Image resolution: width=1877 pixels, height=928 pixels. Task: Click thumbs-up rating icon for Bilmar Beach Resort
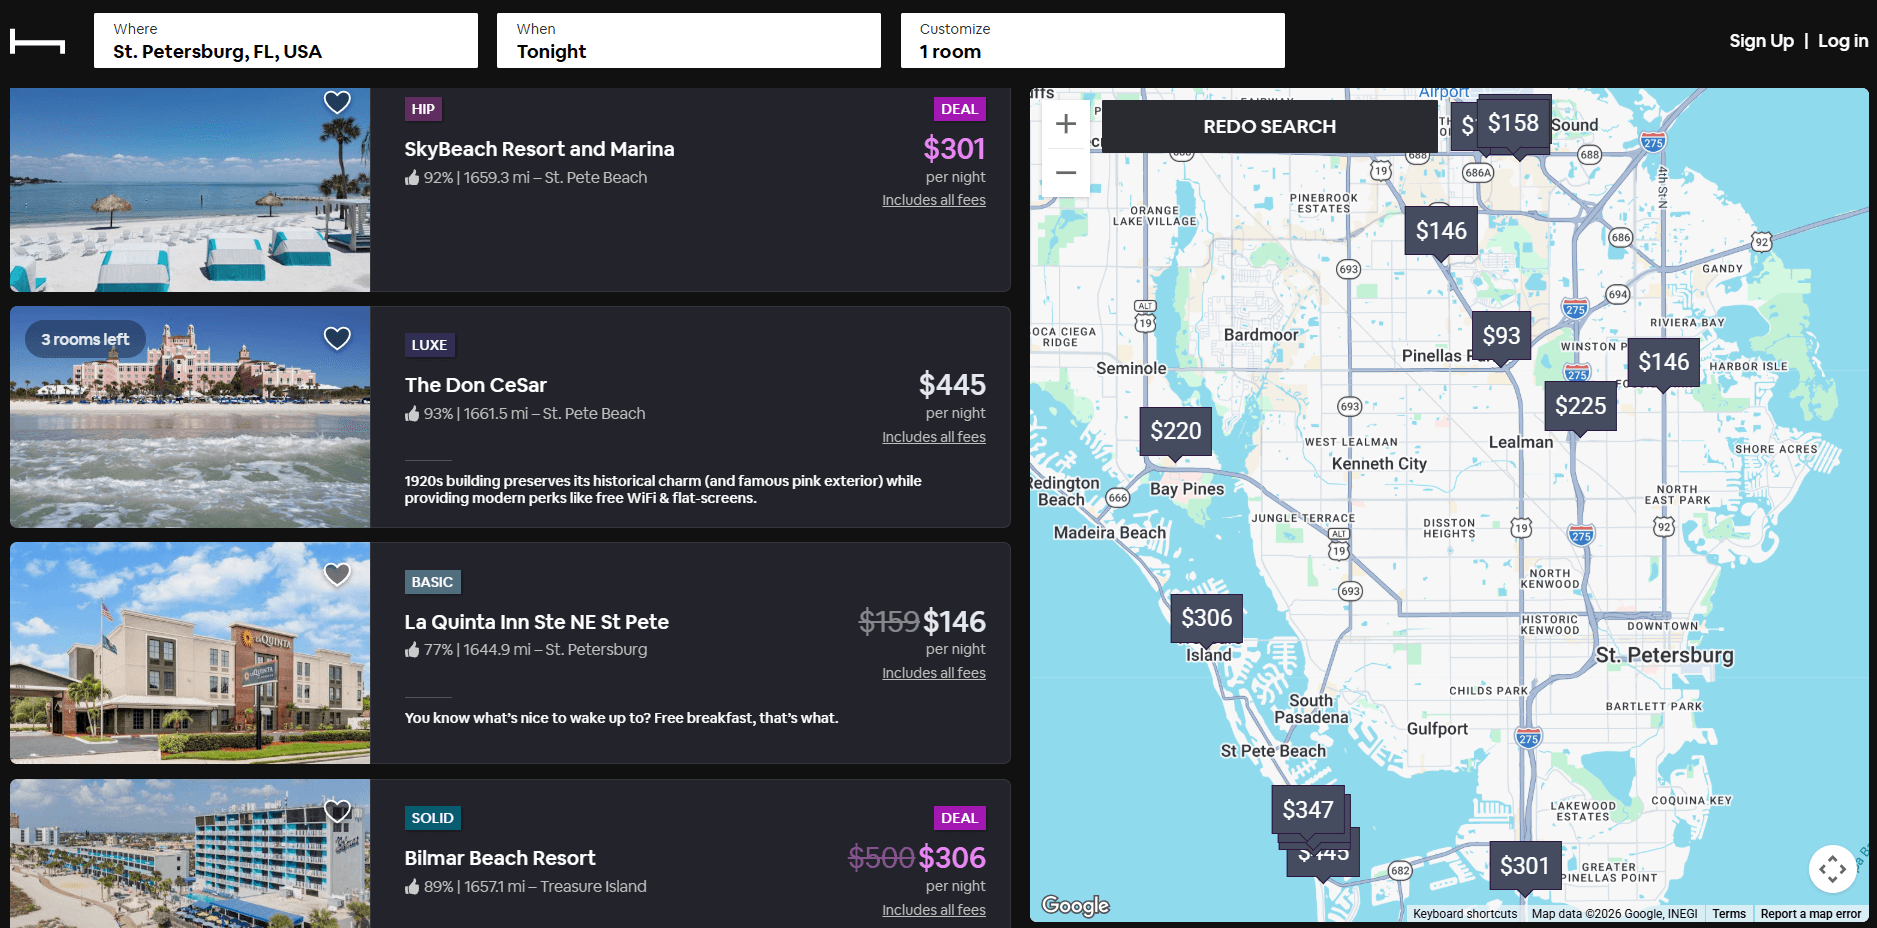(x=412, y=887)
